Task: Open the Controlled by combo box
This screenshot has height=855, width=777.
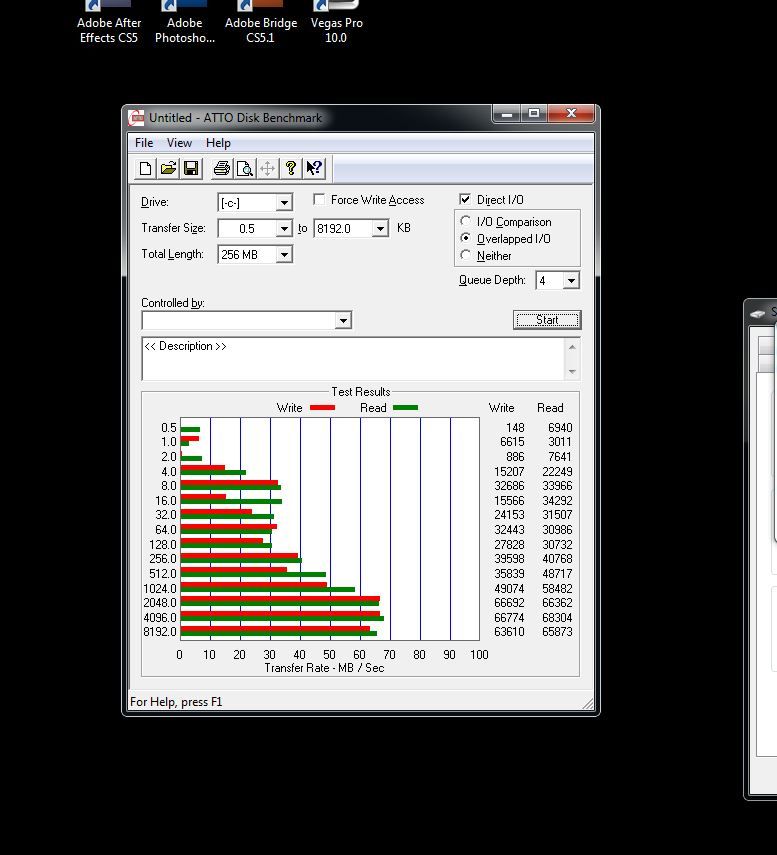Action: click(x=343, y=320)
